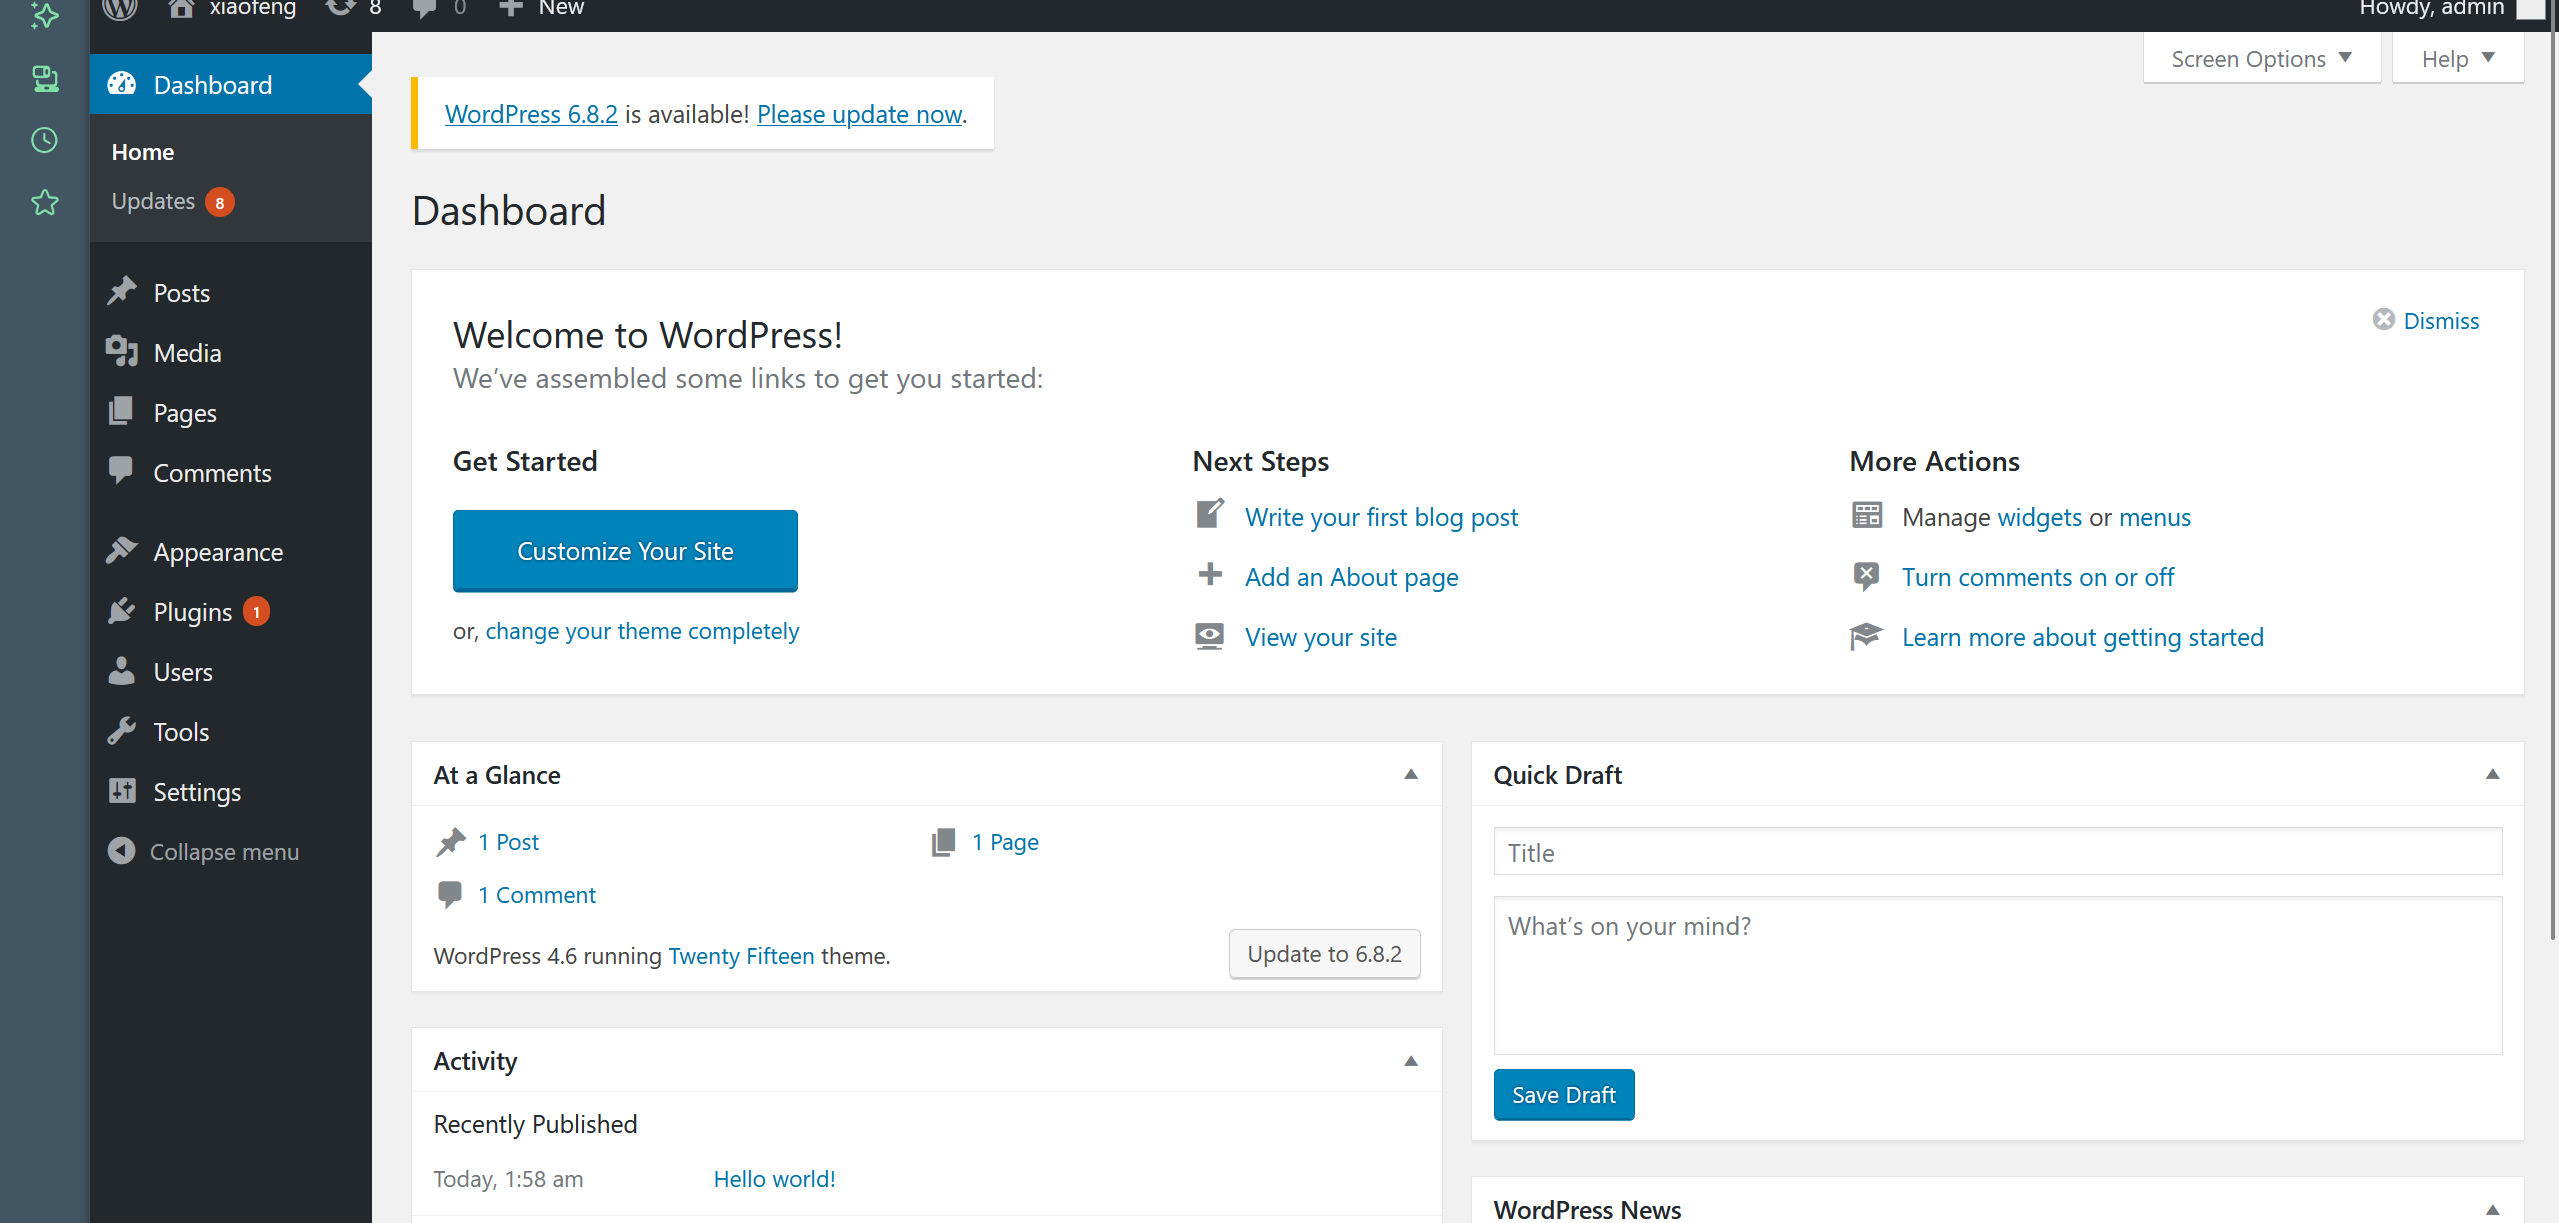Collapse the WordPress News panel
The height and width of the screenshot is (1223, 2559).
[x=2493, y=1209]
